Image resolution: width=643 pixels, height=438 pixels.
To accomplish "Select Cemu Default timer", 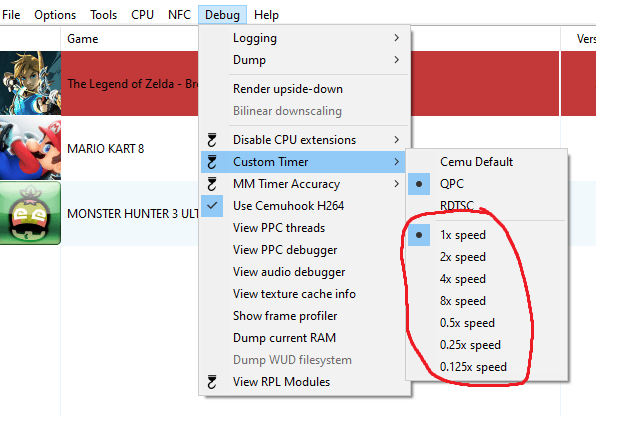I will point(487,162).
